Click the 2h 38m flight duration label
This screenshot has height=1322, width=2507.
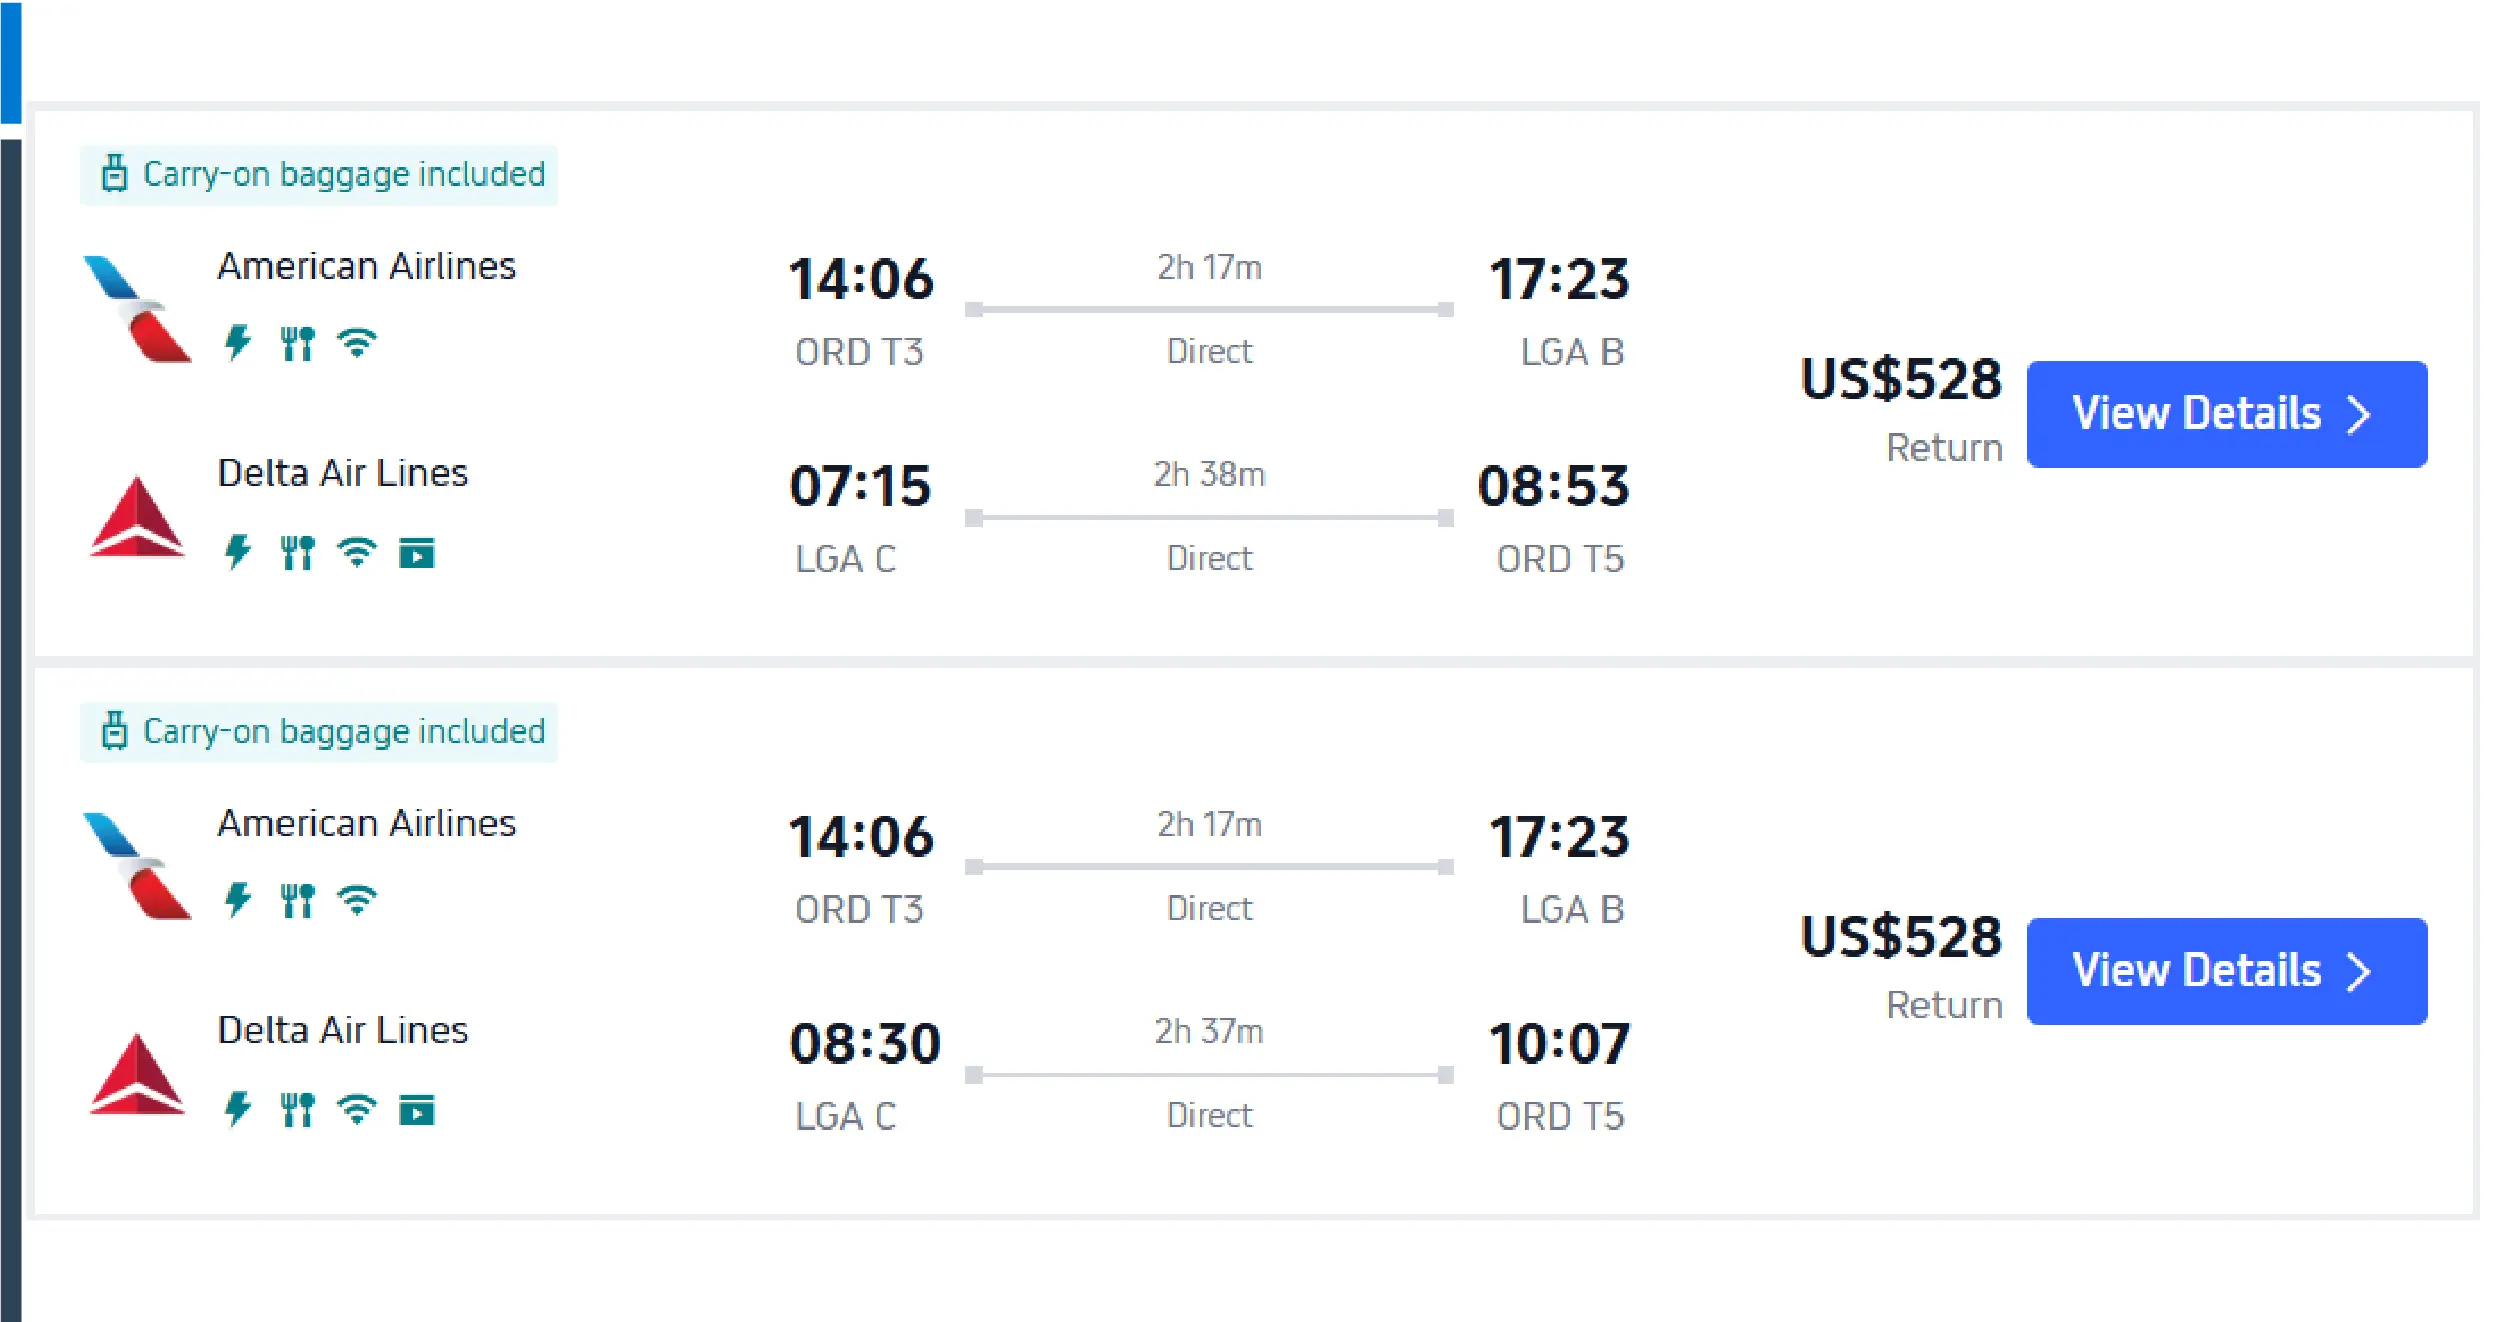coord(1209,474)
